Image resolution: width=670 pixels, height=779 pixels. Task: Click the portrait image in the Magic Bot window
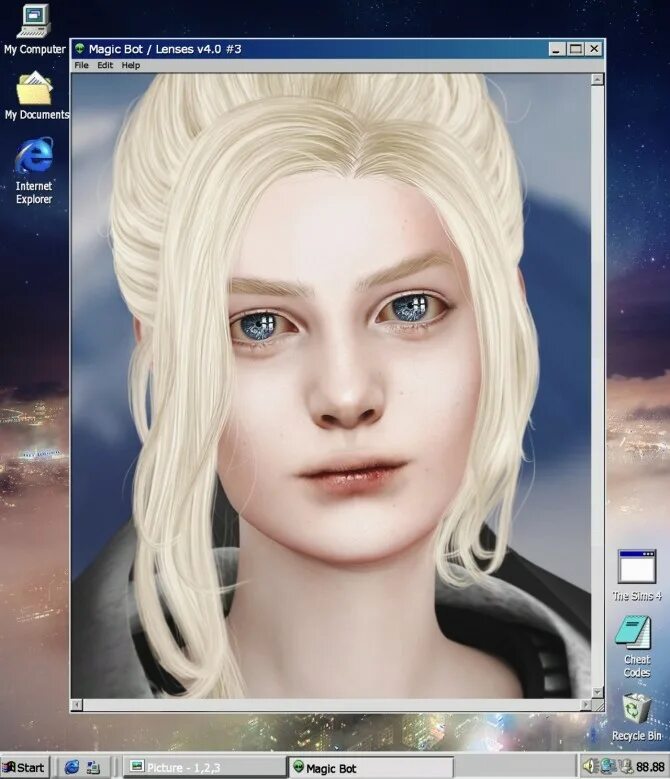pyautogui.click(x=331, y=386)
